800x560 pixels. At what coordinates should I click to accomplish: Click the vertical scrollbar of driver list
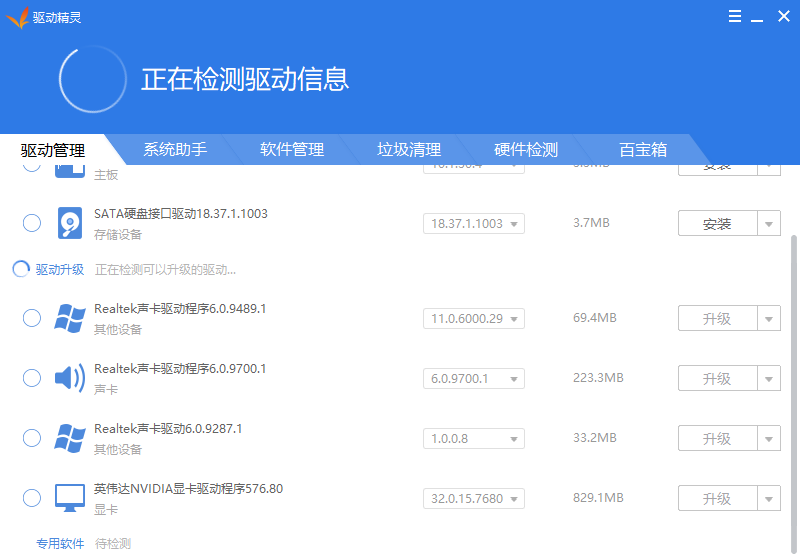pos(793,394)
